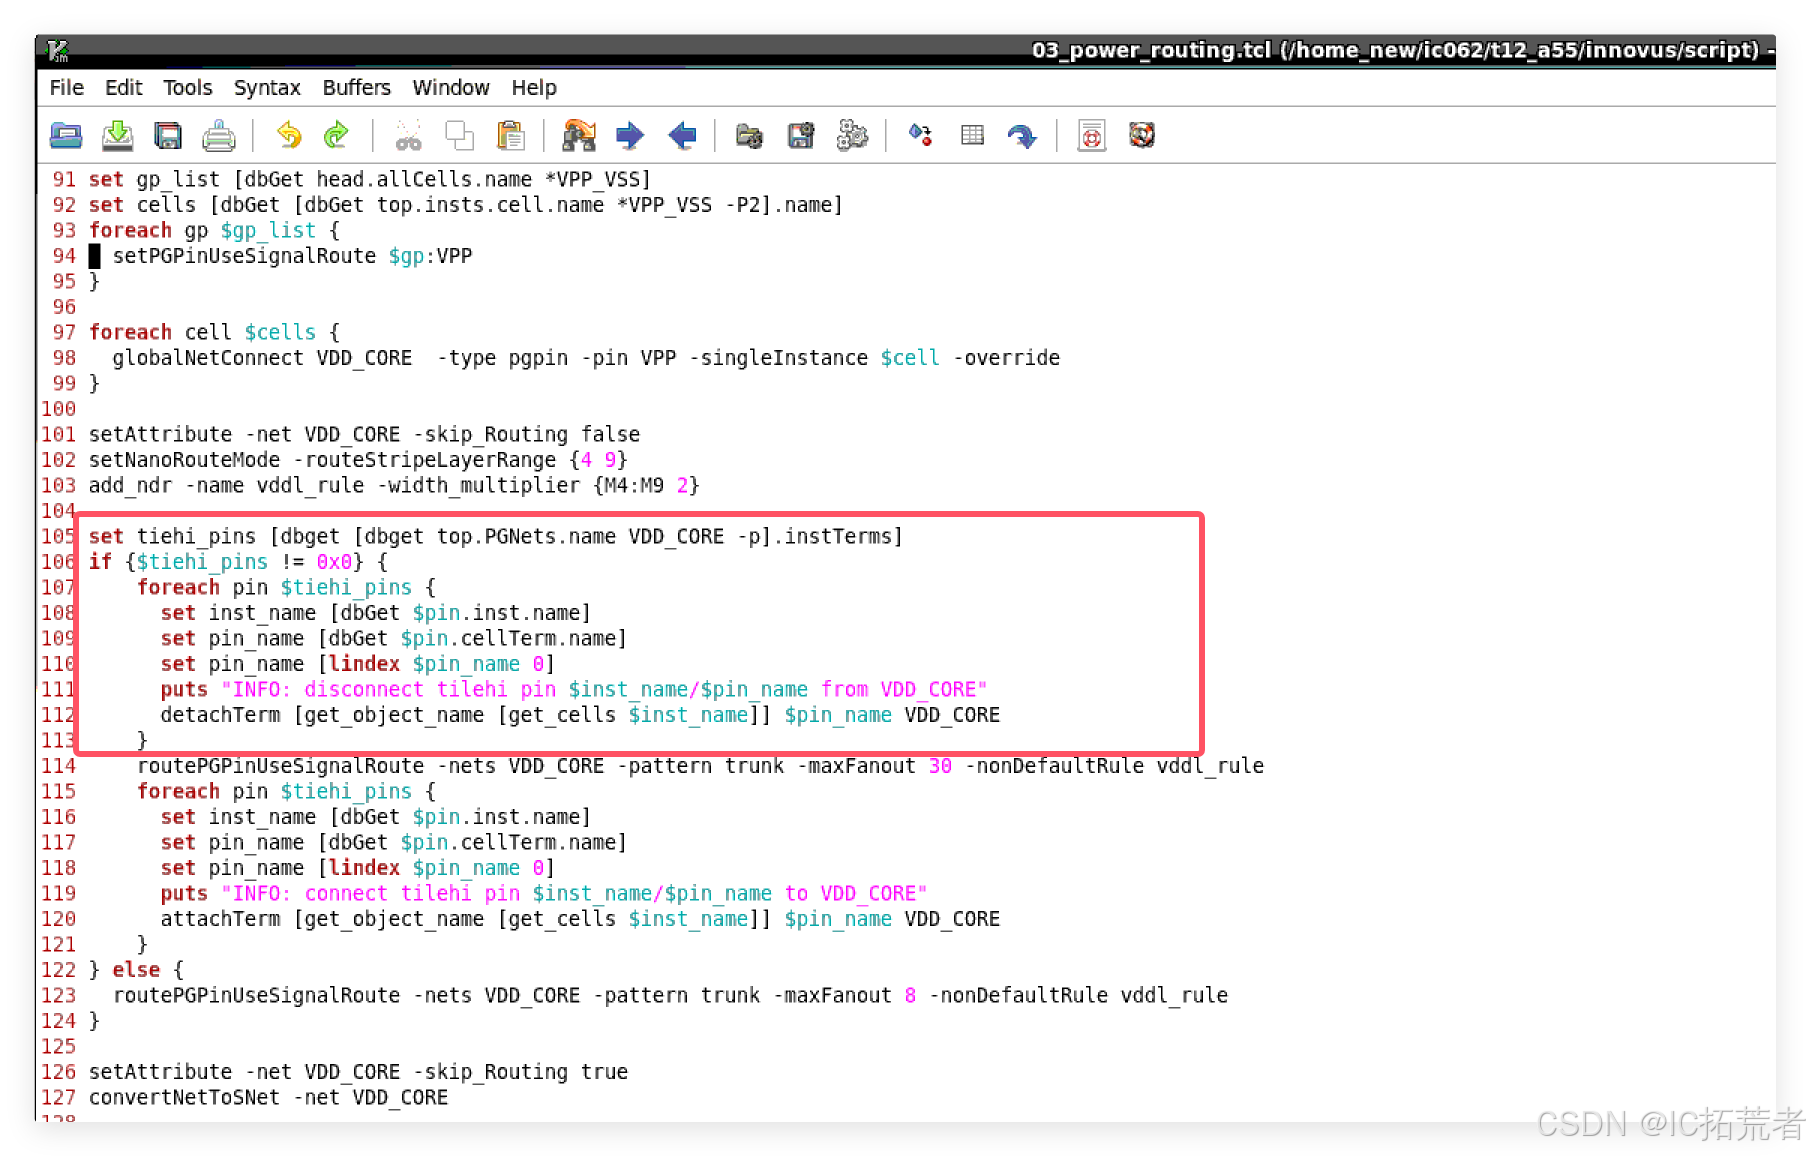Screen dimensions: 1810x1156
Task: Open the Help menu
Action: tap(534, 88)
